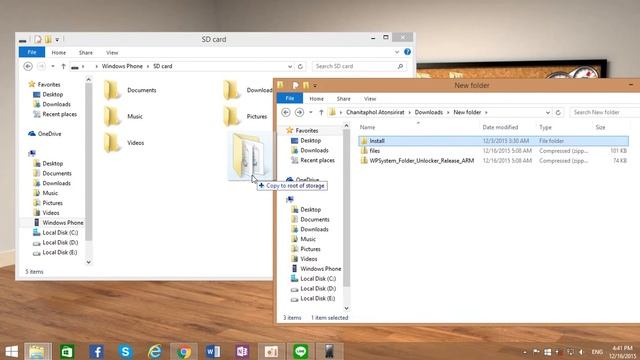Screen dimensions: 640x360
Task: Click New folder sidebar scrollbar down arrow
Action: point(347,308)
